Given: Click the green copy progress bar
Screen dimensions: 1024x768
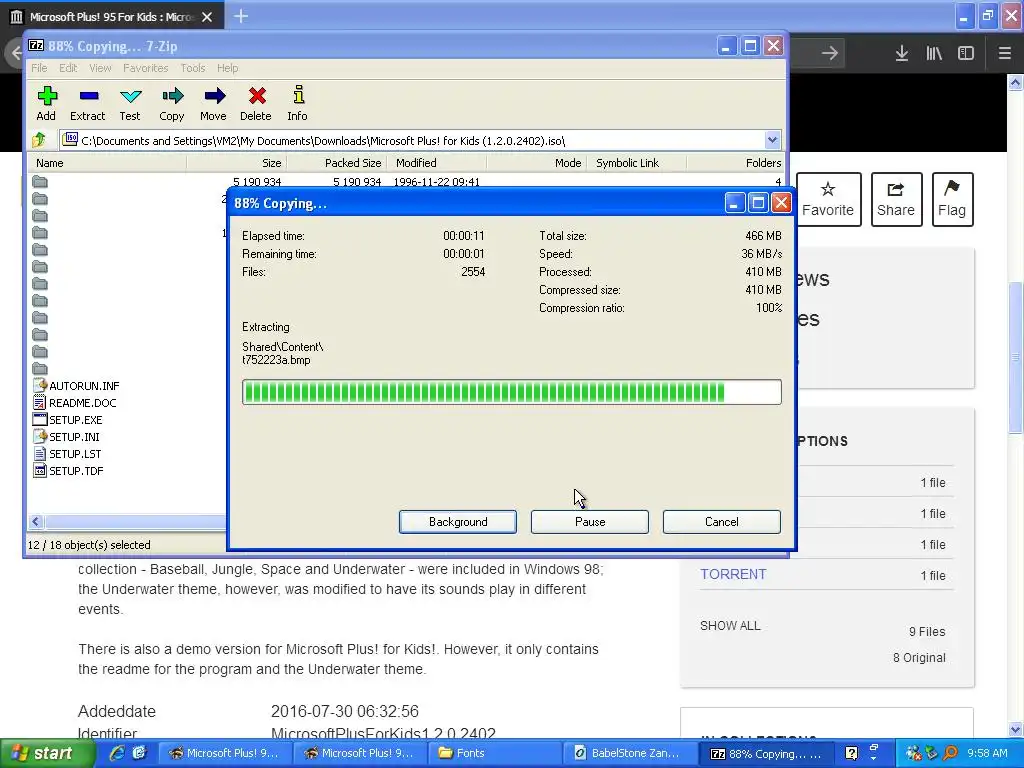Looking at the screenshot, I should (x=511, y=392).
